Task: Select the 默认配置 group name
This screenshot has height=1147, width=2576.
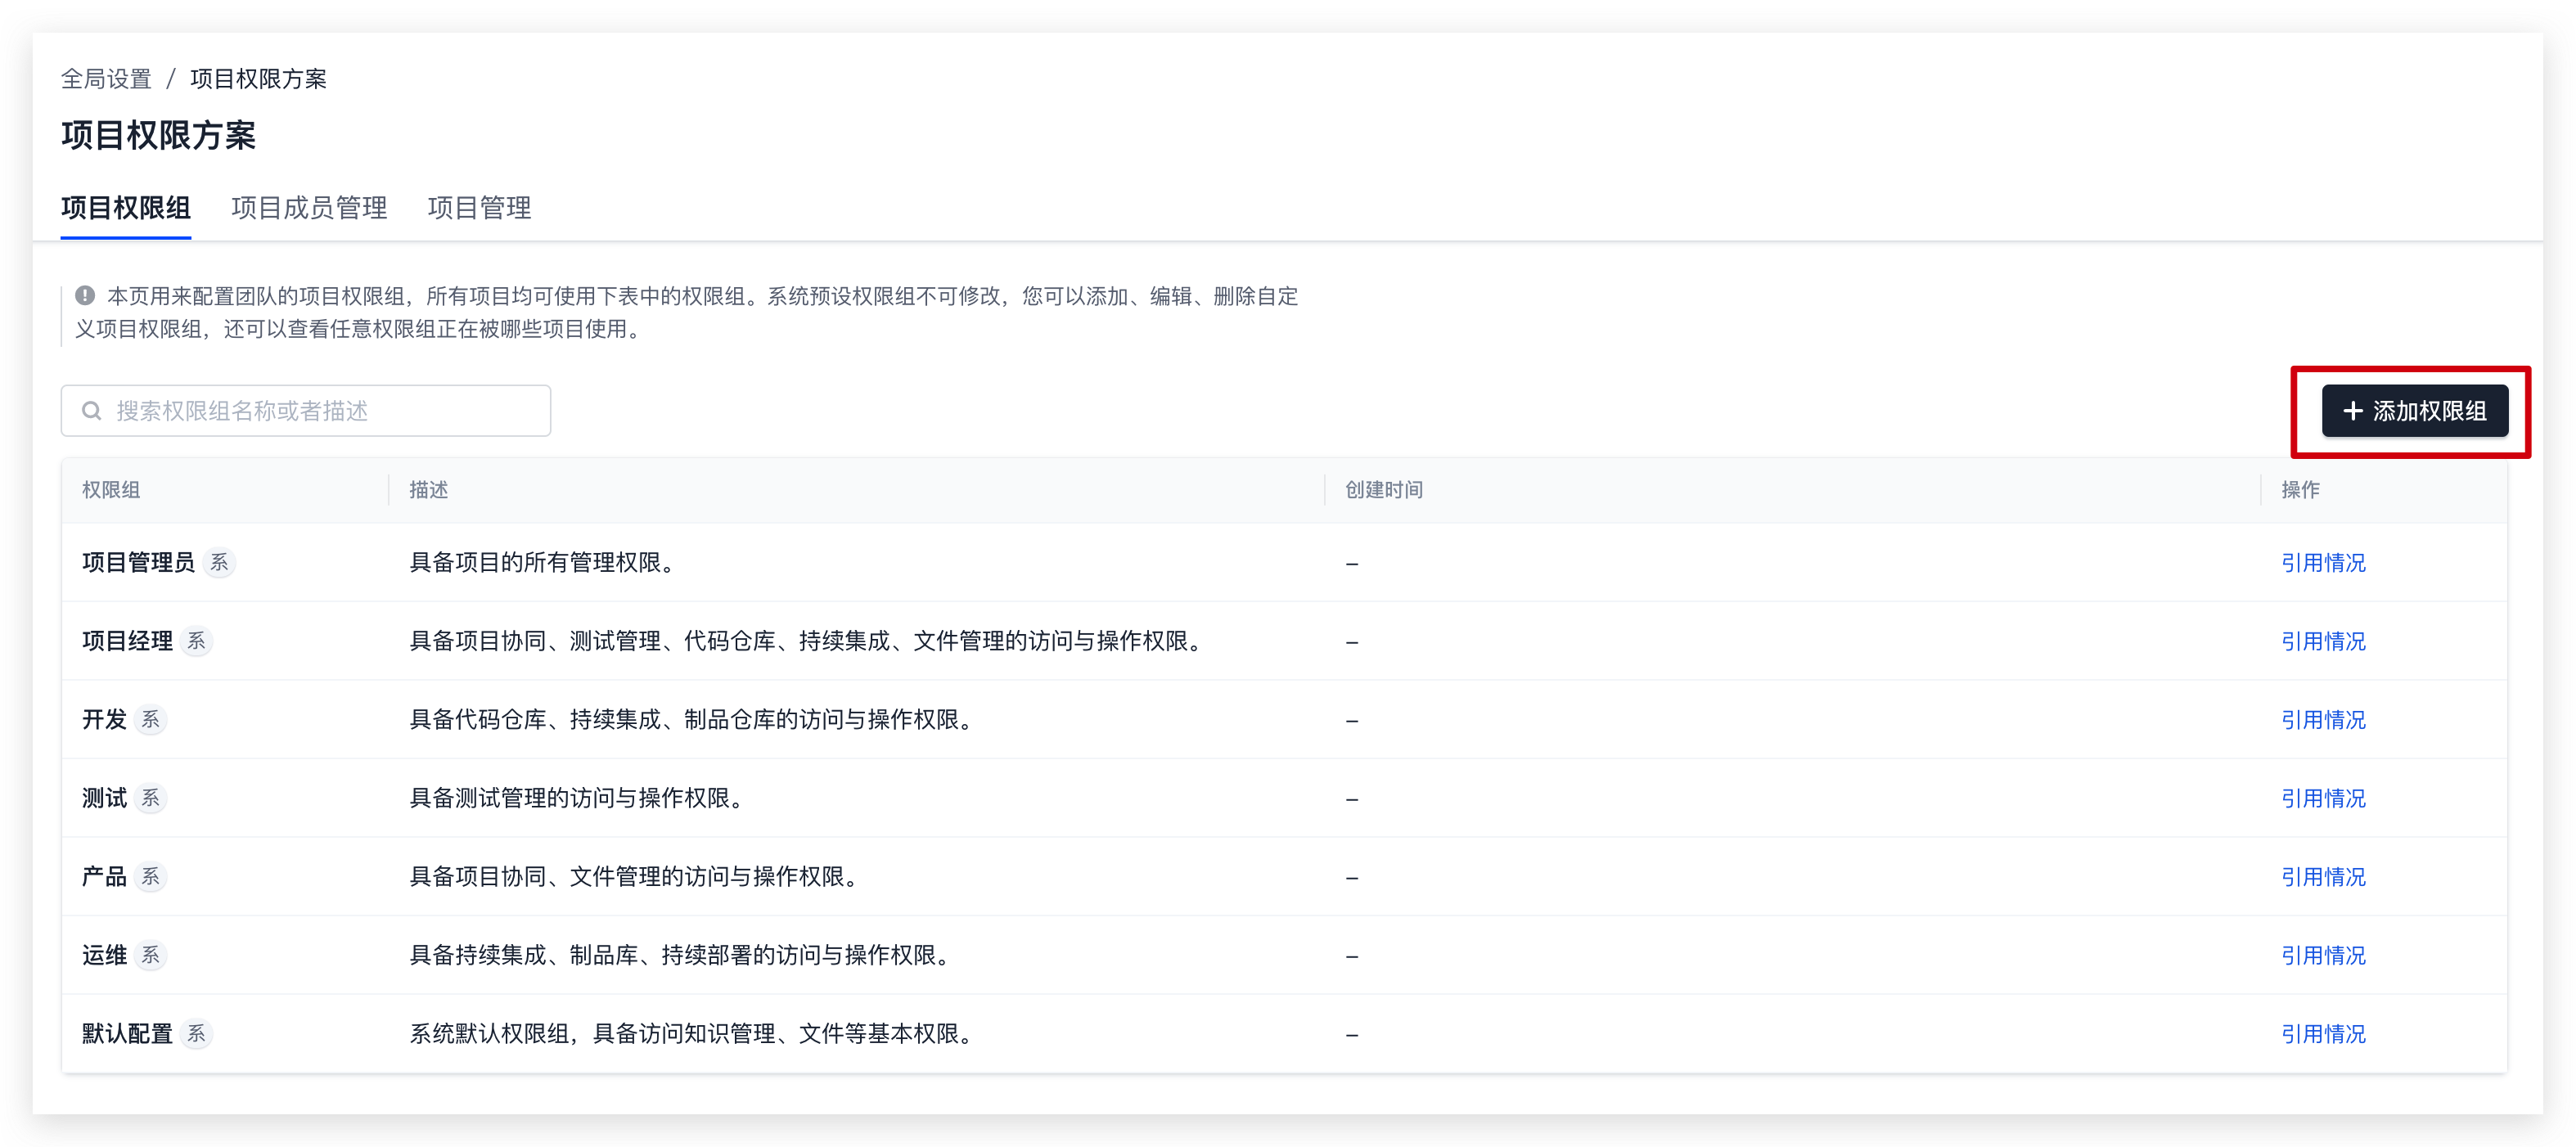Action: 127,1034
